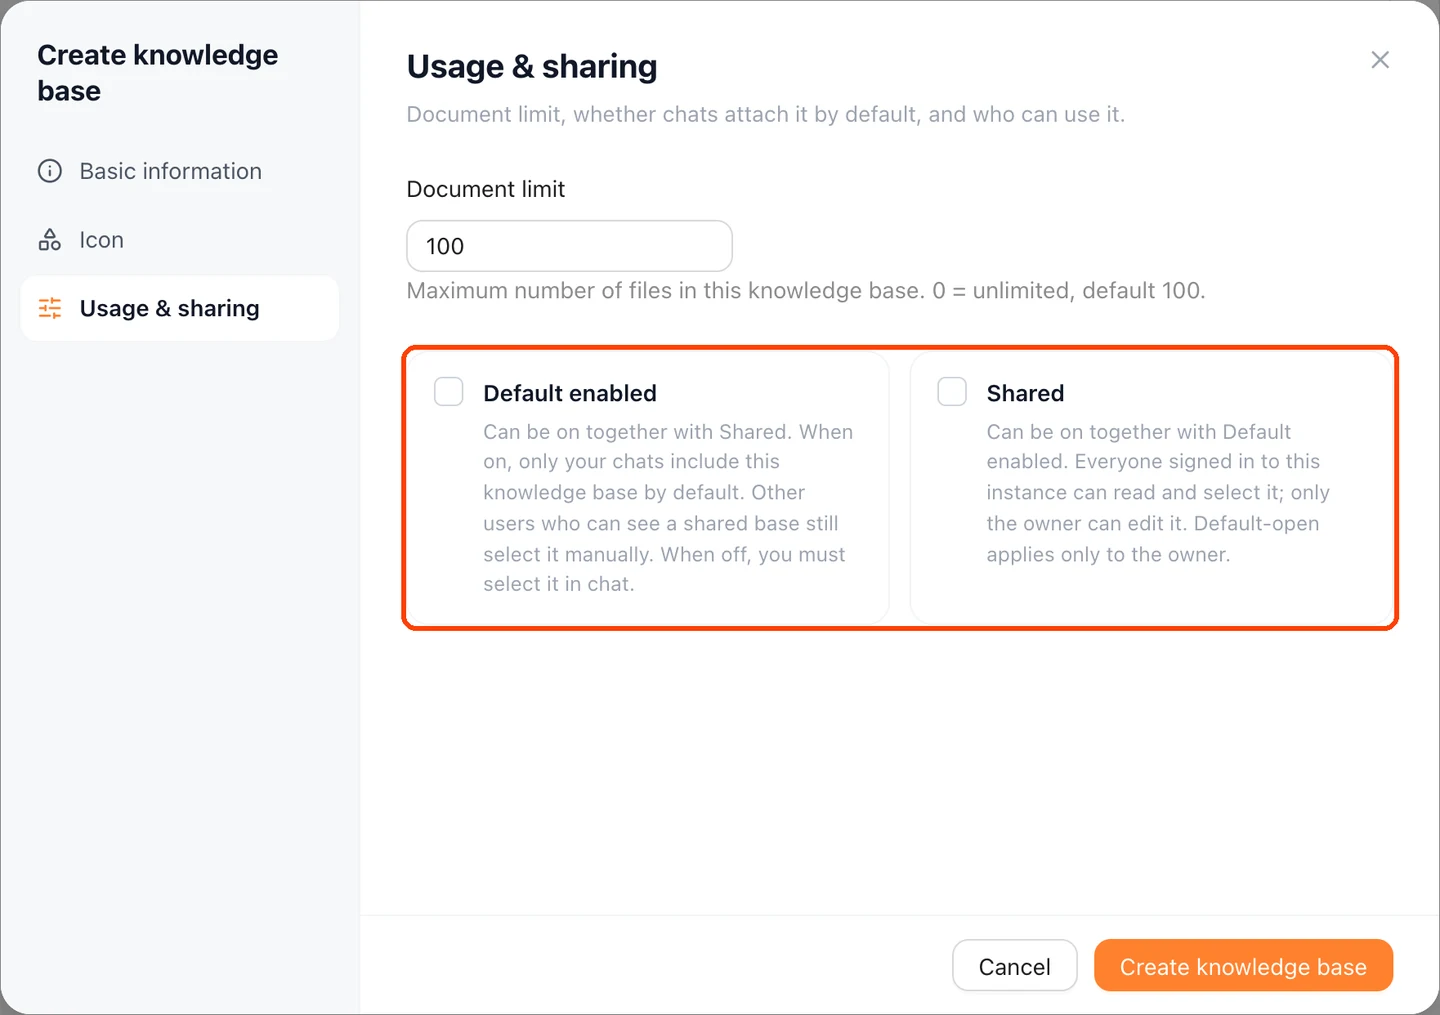Click the shapes icon beside Icon
The height and width of the screenshot is (1015, 1440).
[50, 240]
